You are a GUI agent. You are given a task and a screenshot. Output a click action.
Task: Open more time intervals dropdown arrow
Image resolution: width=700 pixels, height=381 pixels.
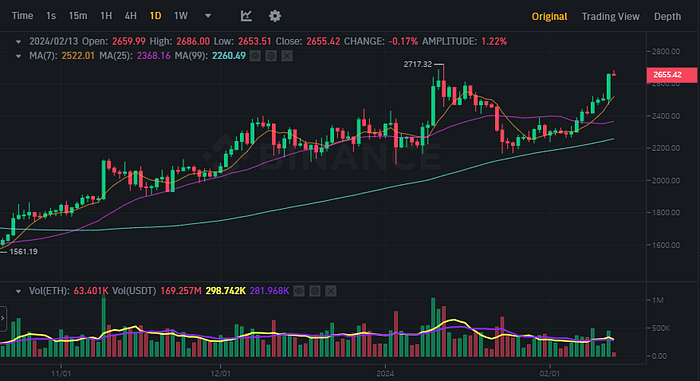tap(208, 16)
